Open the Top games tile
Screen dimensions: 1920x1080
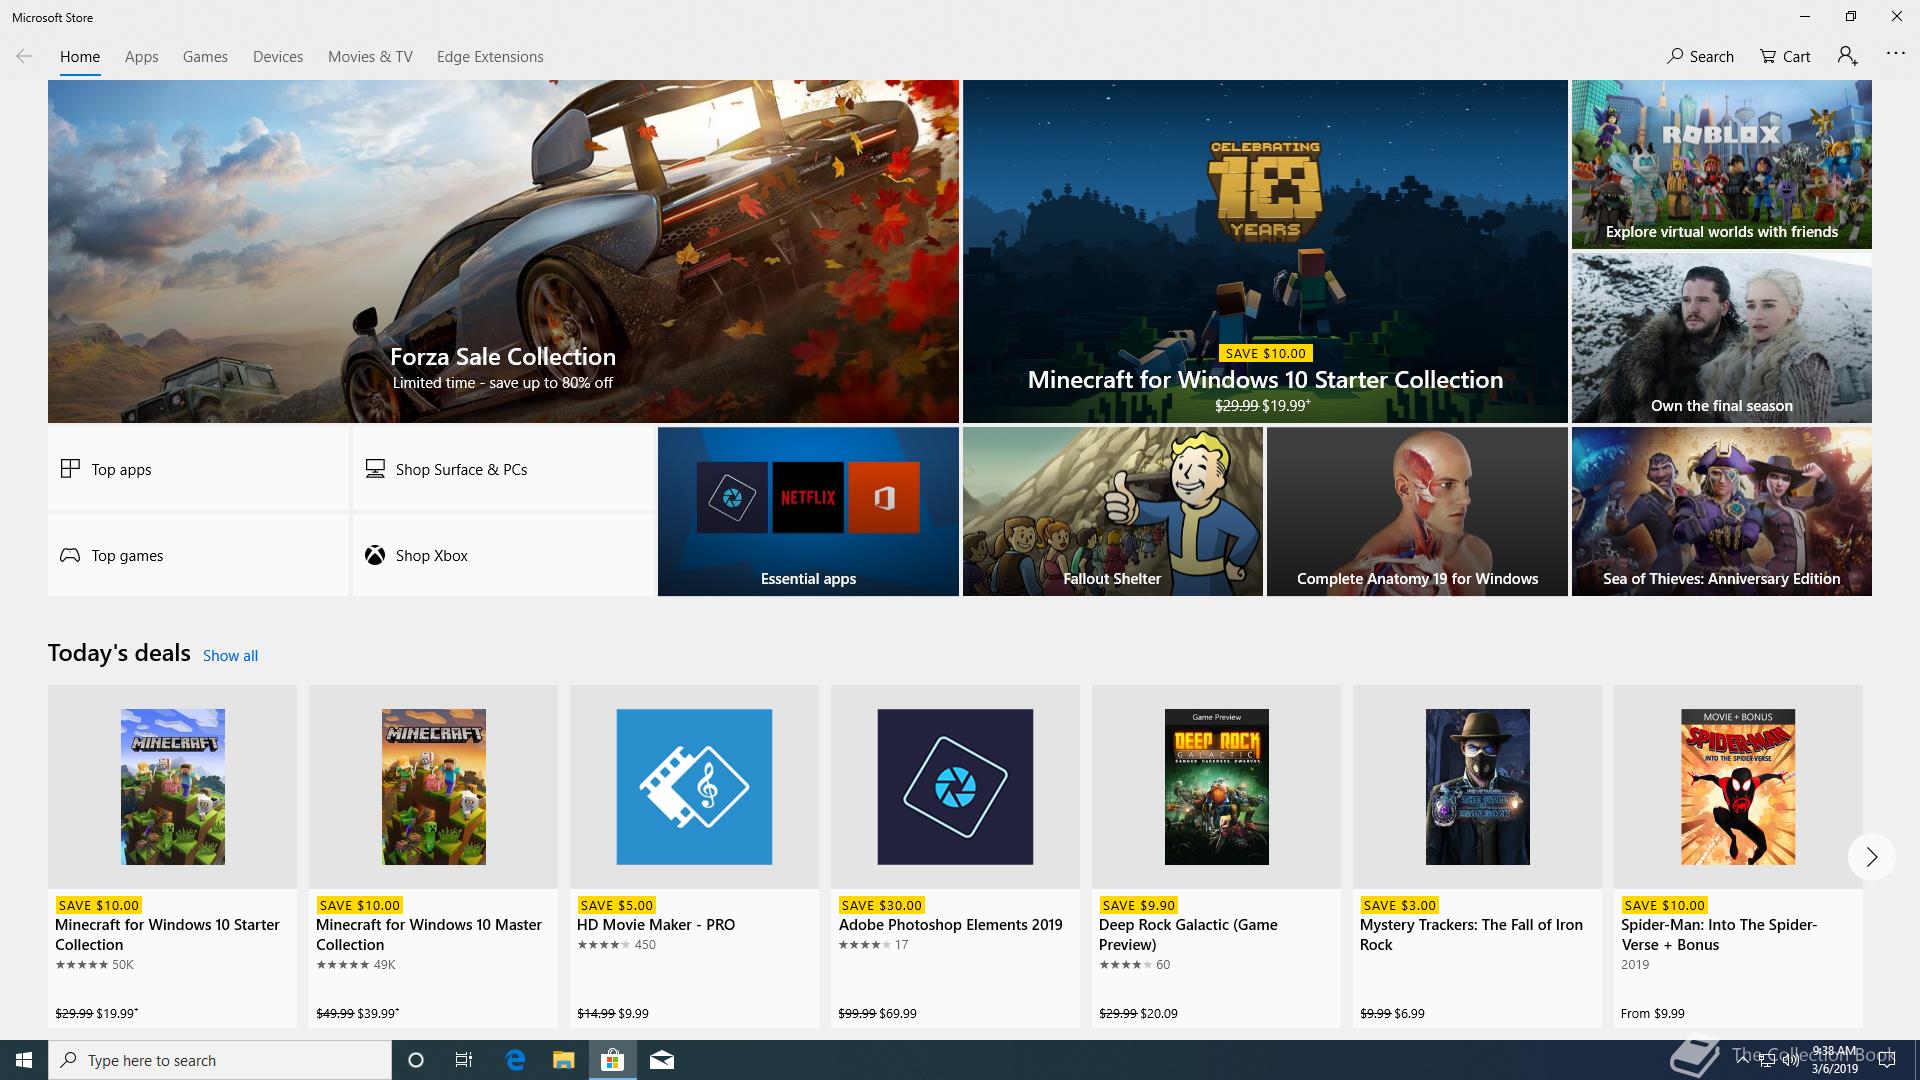pos(198,555)
